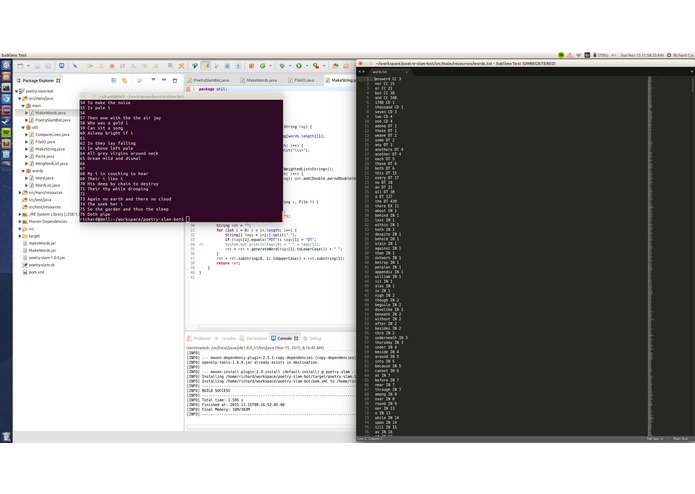Expand the target folder
Screen dimensions: 695x494
click(x=20, y=236)
